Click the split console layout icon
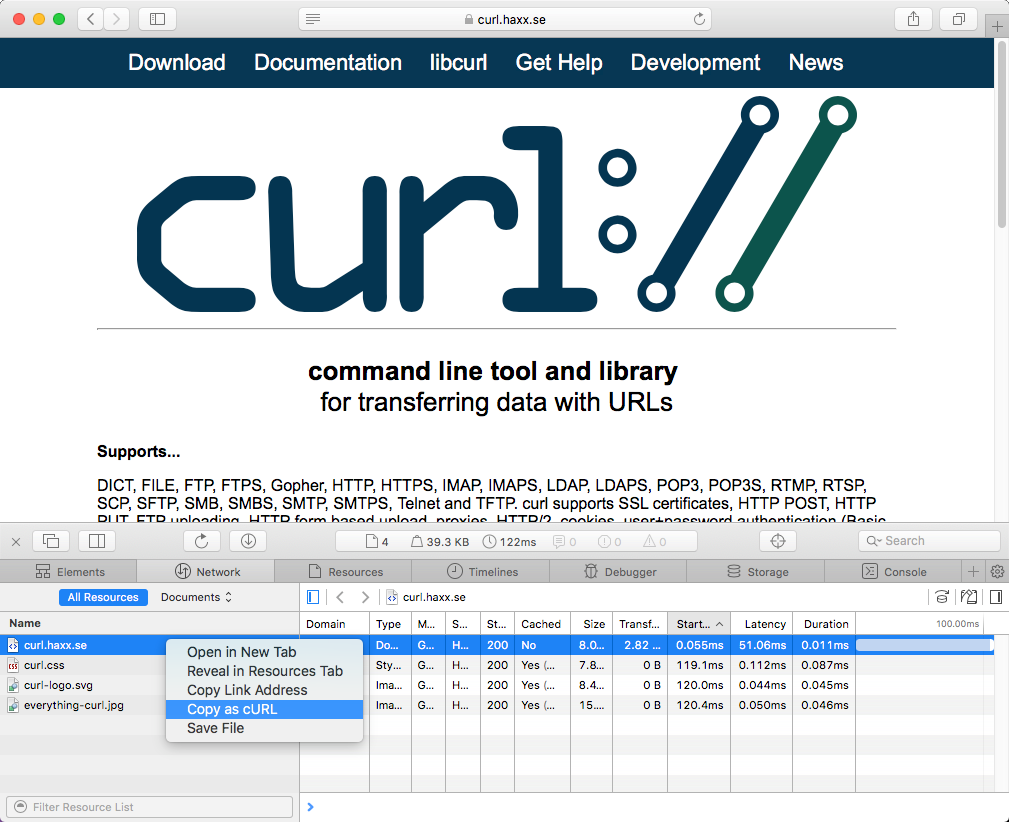This screenshot has height=822, width=1009. [x=95, y=540]
